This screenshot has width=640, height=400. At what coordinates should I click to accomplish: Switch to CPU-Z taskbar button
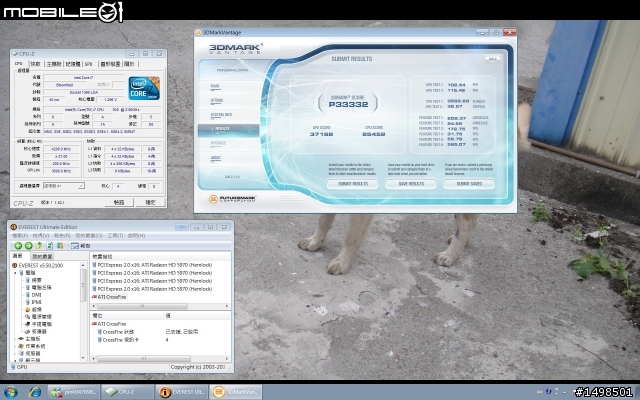(127, 392)
